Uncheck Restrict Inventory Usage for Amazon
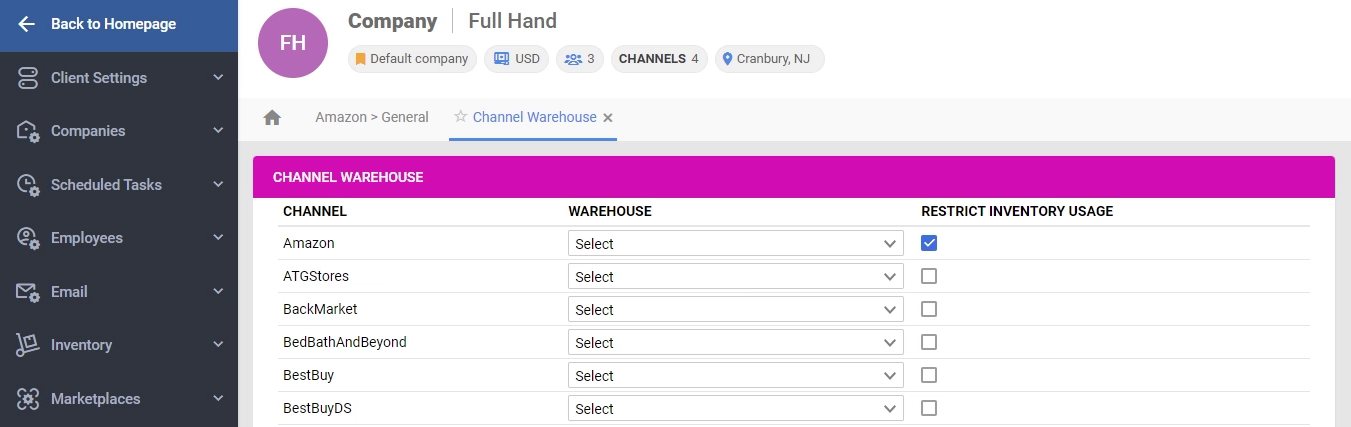The image size is (1351, 427). click(x=929, y=243)
